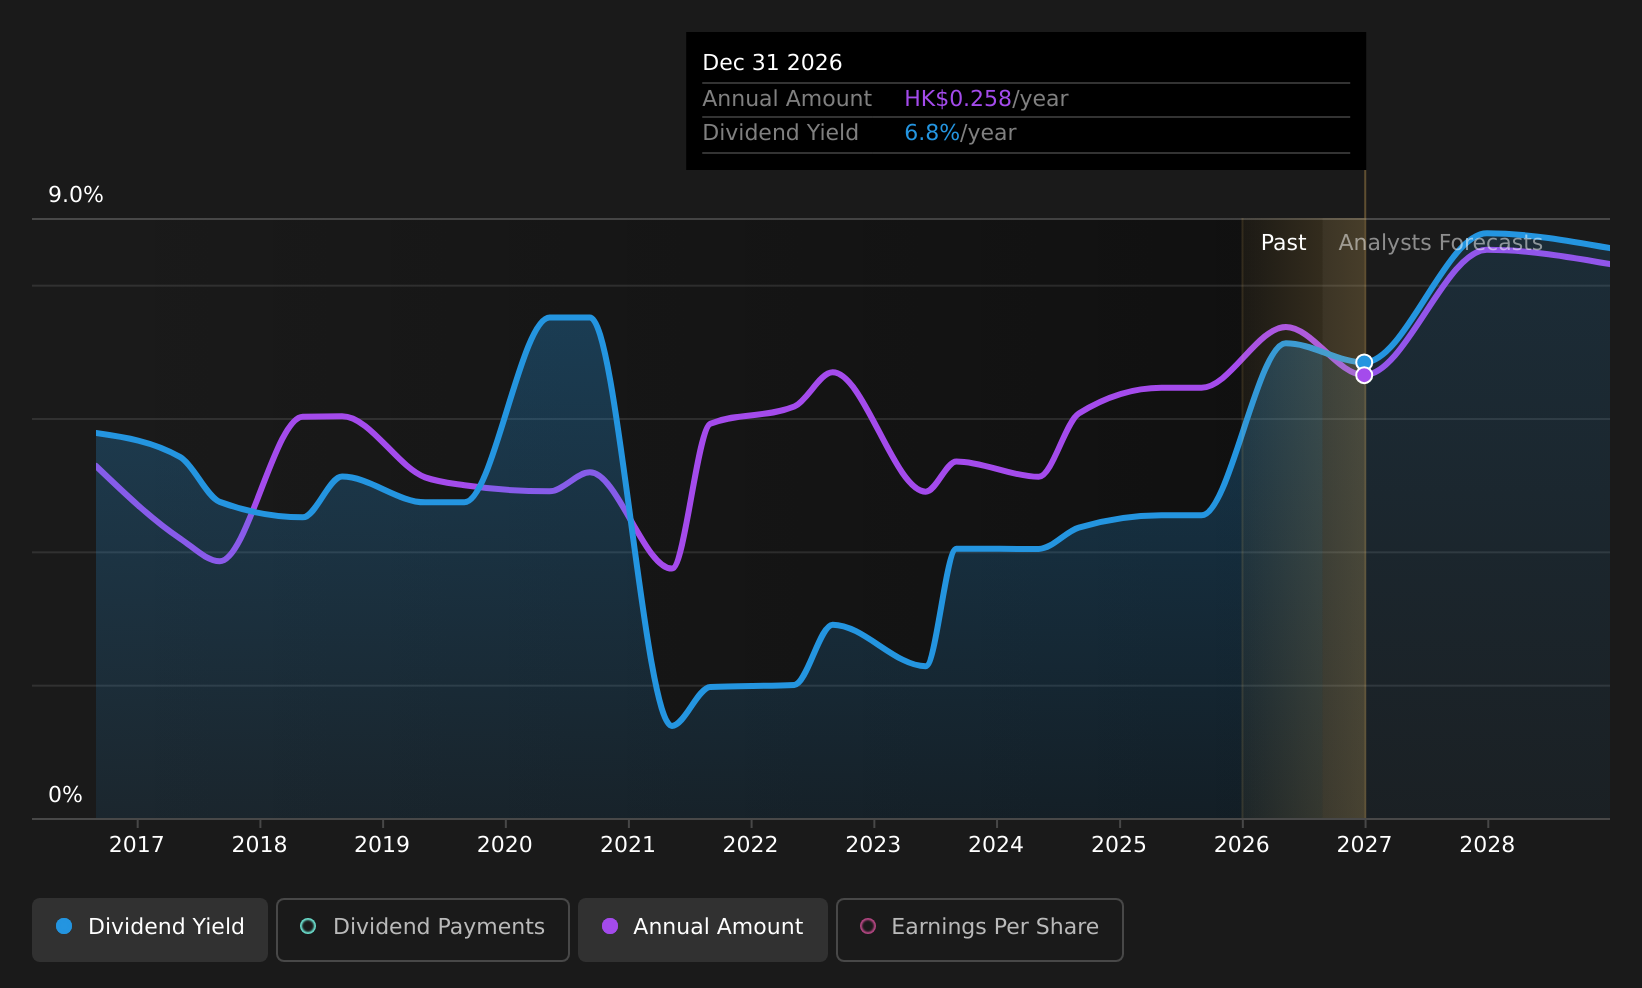Click the 2018 x-axis year label
1642x988 pixels.
tap(260, 845)
